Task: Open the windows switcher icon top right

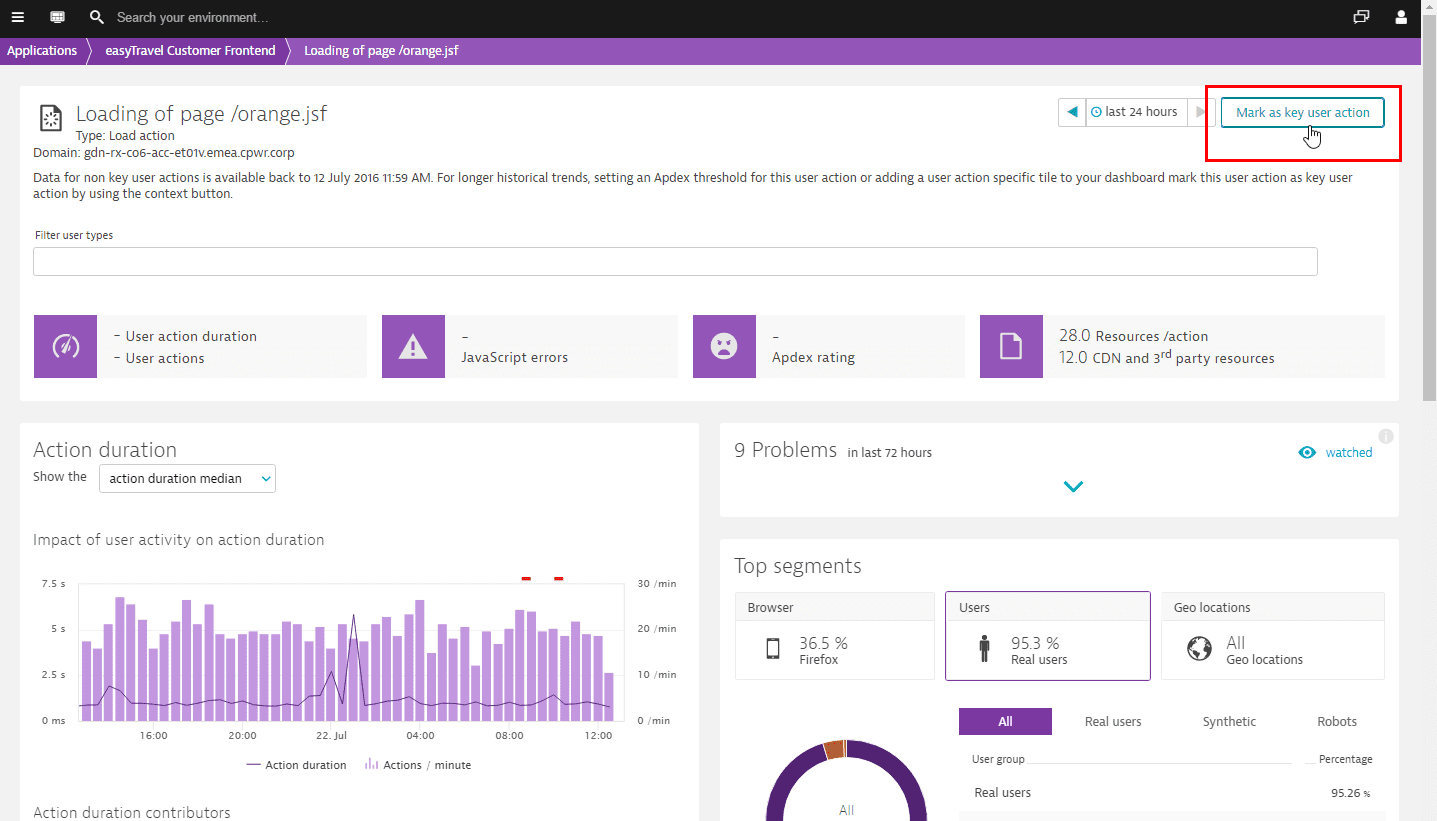Action: [x=1361, y=17]
